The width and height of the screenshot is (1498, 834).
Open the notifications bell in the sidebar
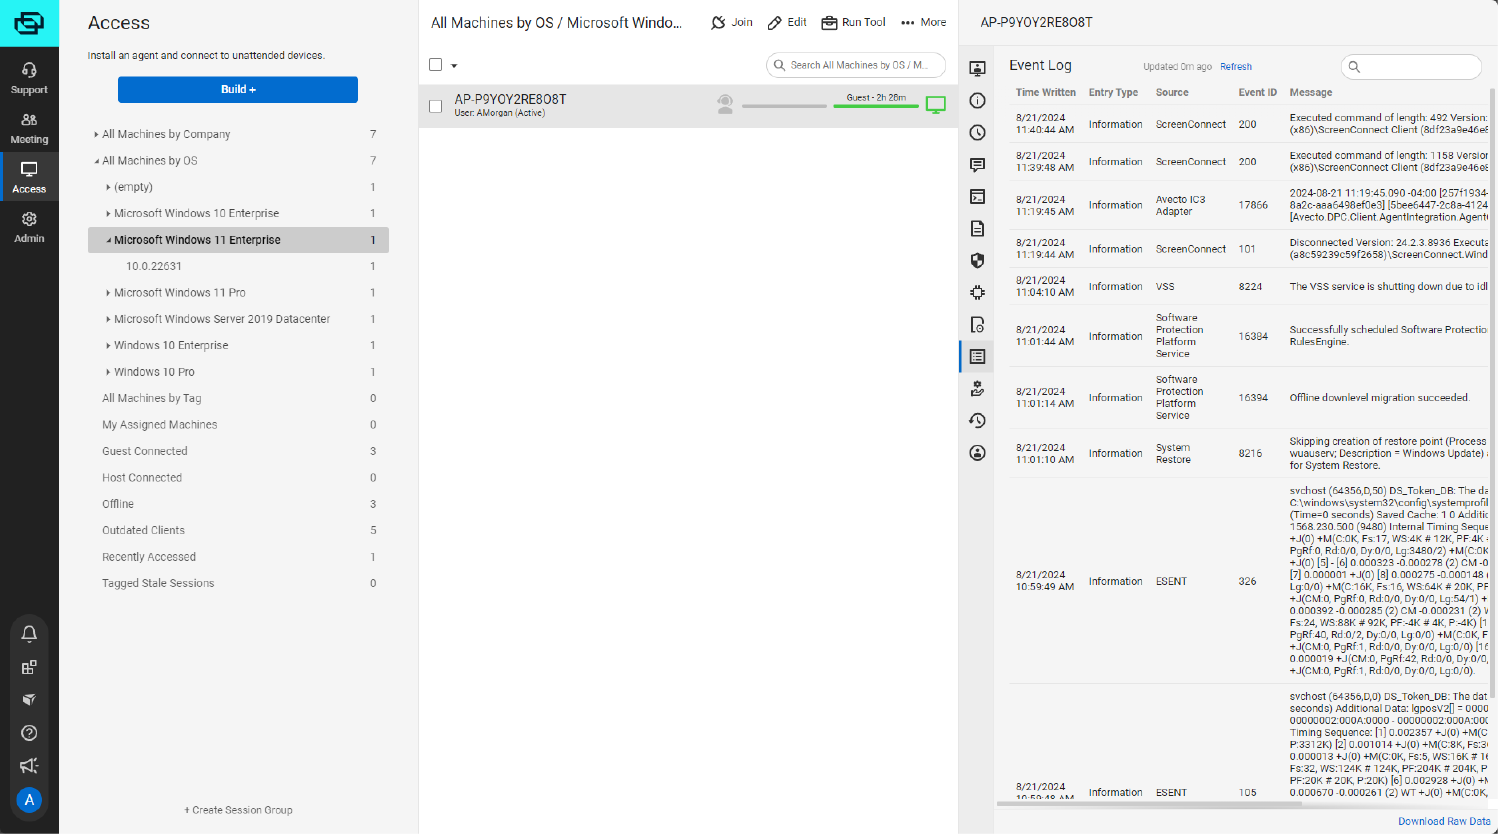29,632
